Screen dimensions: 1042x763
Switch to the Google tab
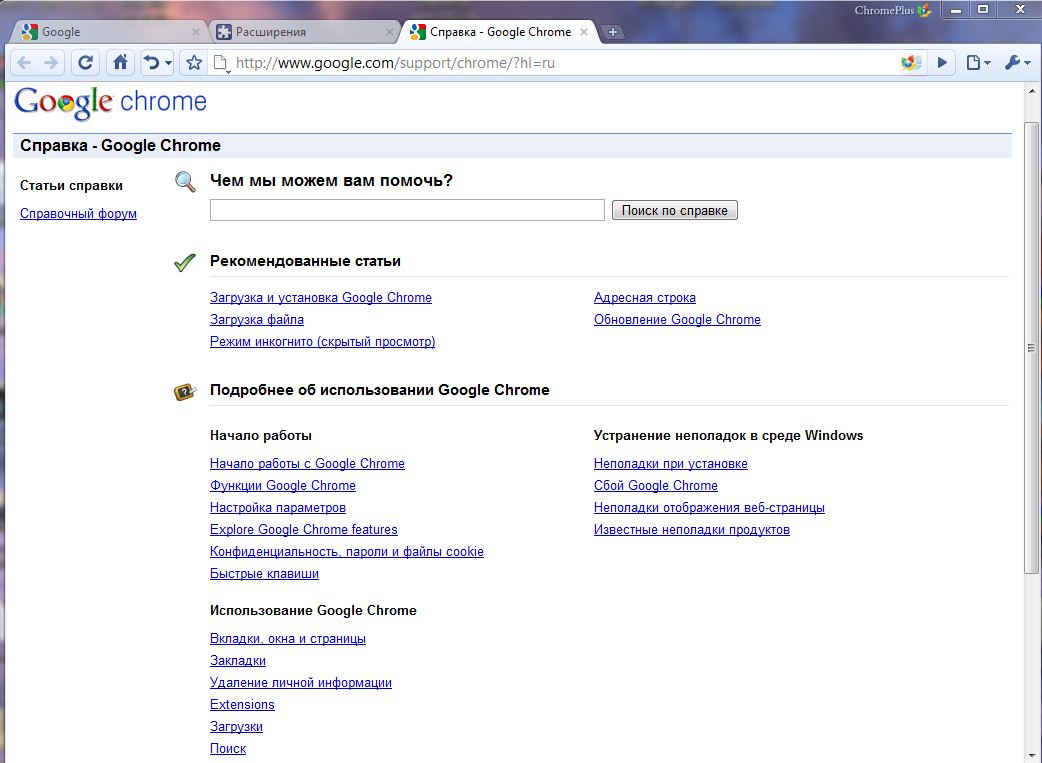[110, 32]
